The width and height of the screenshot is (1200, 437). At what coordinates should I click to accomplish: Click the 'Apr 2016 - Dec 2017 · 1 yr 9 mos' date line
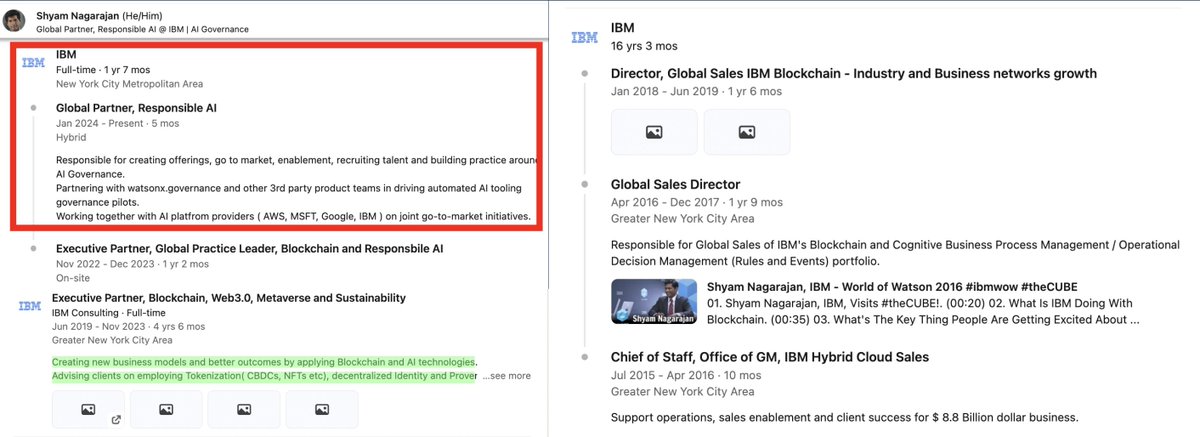(697, 202)
